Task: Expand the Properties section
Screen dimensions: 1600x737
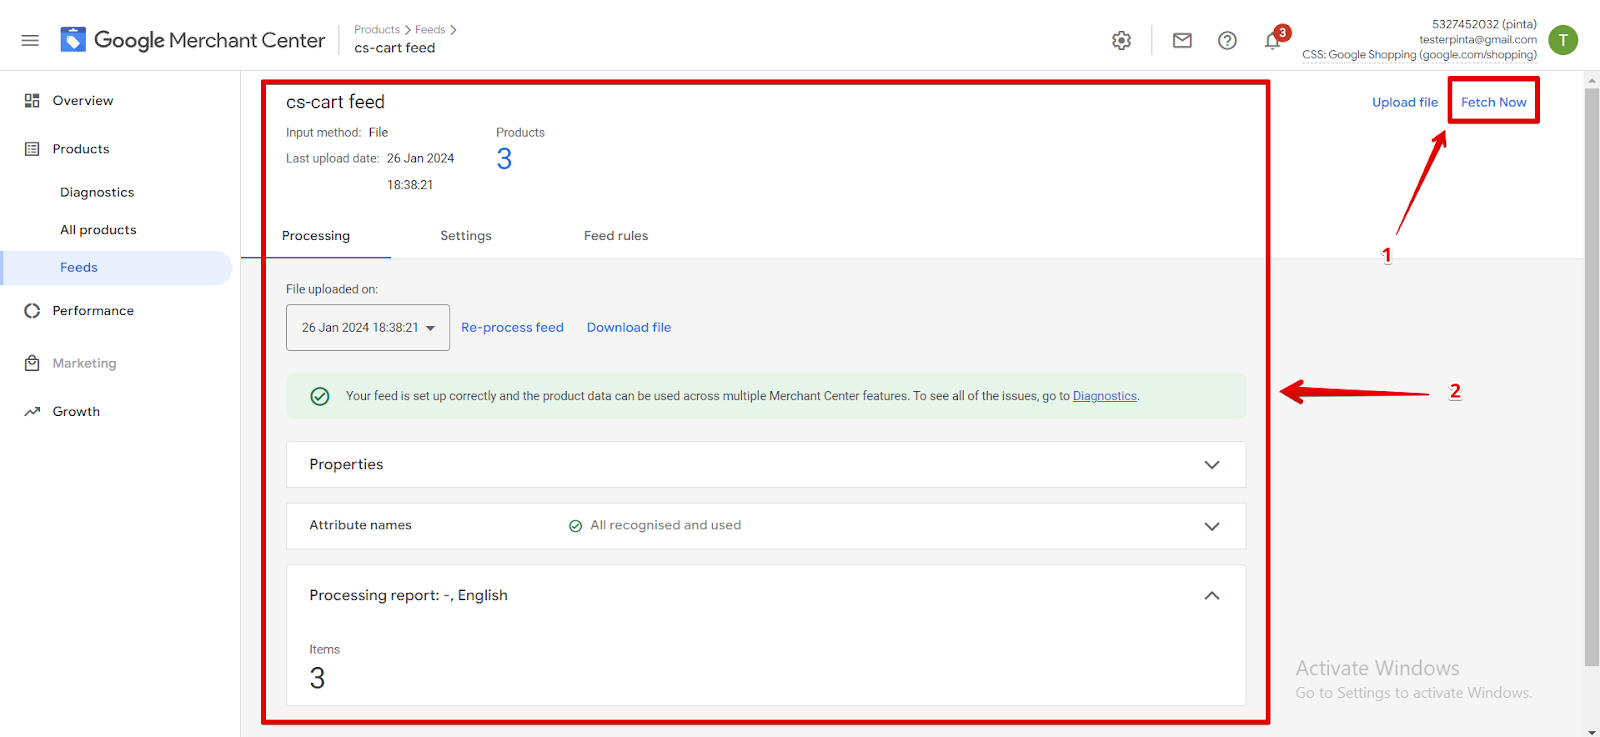Action: point(766,465)
